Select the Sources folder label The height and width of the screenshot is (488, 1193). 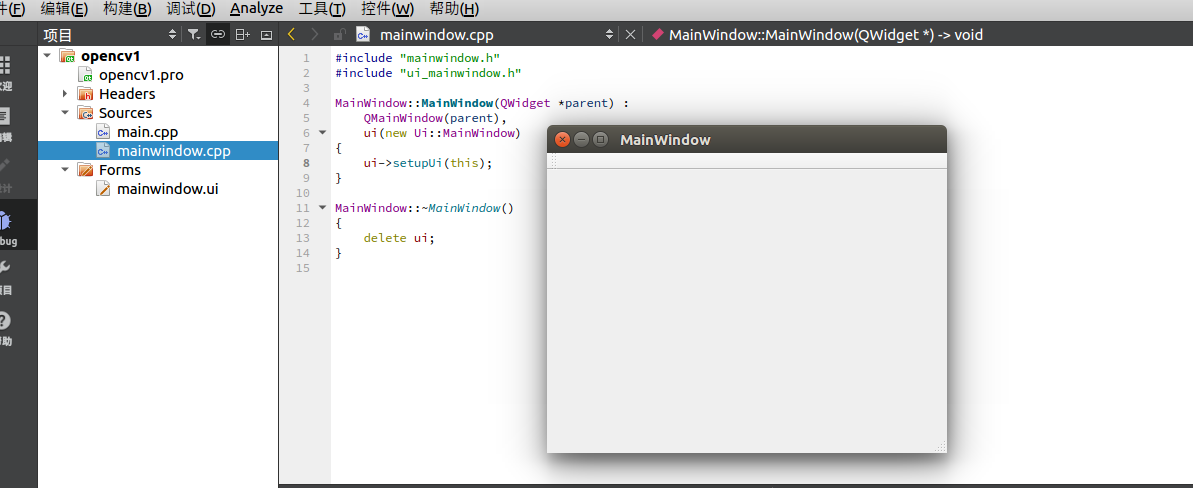(126, 113)
